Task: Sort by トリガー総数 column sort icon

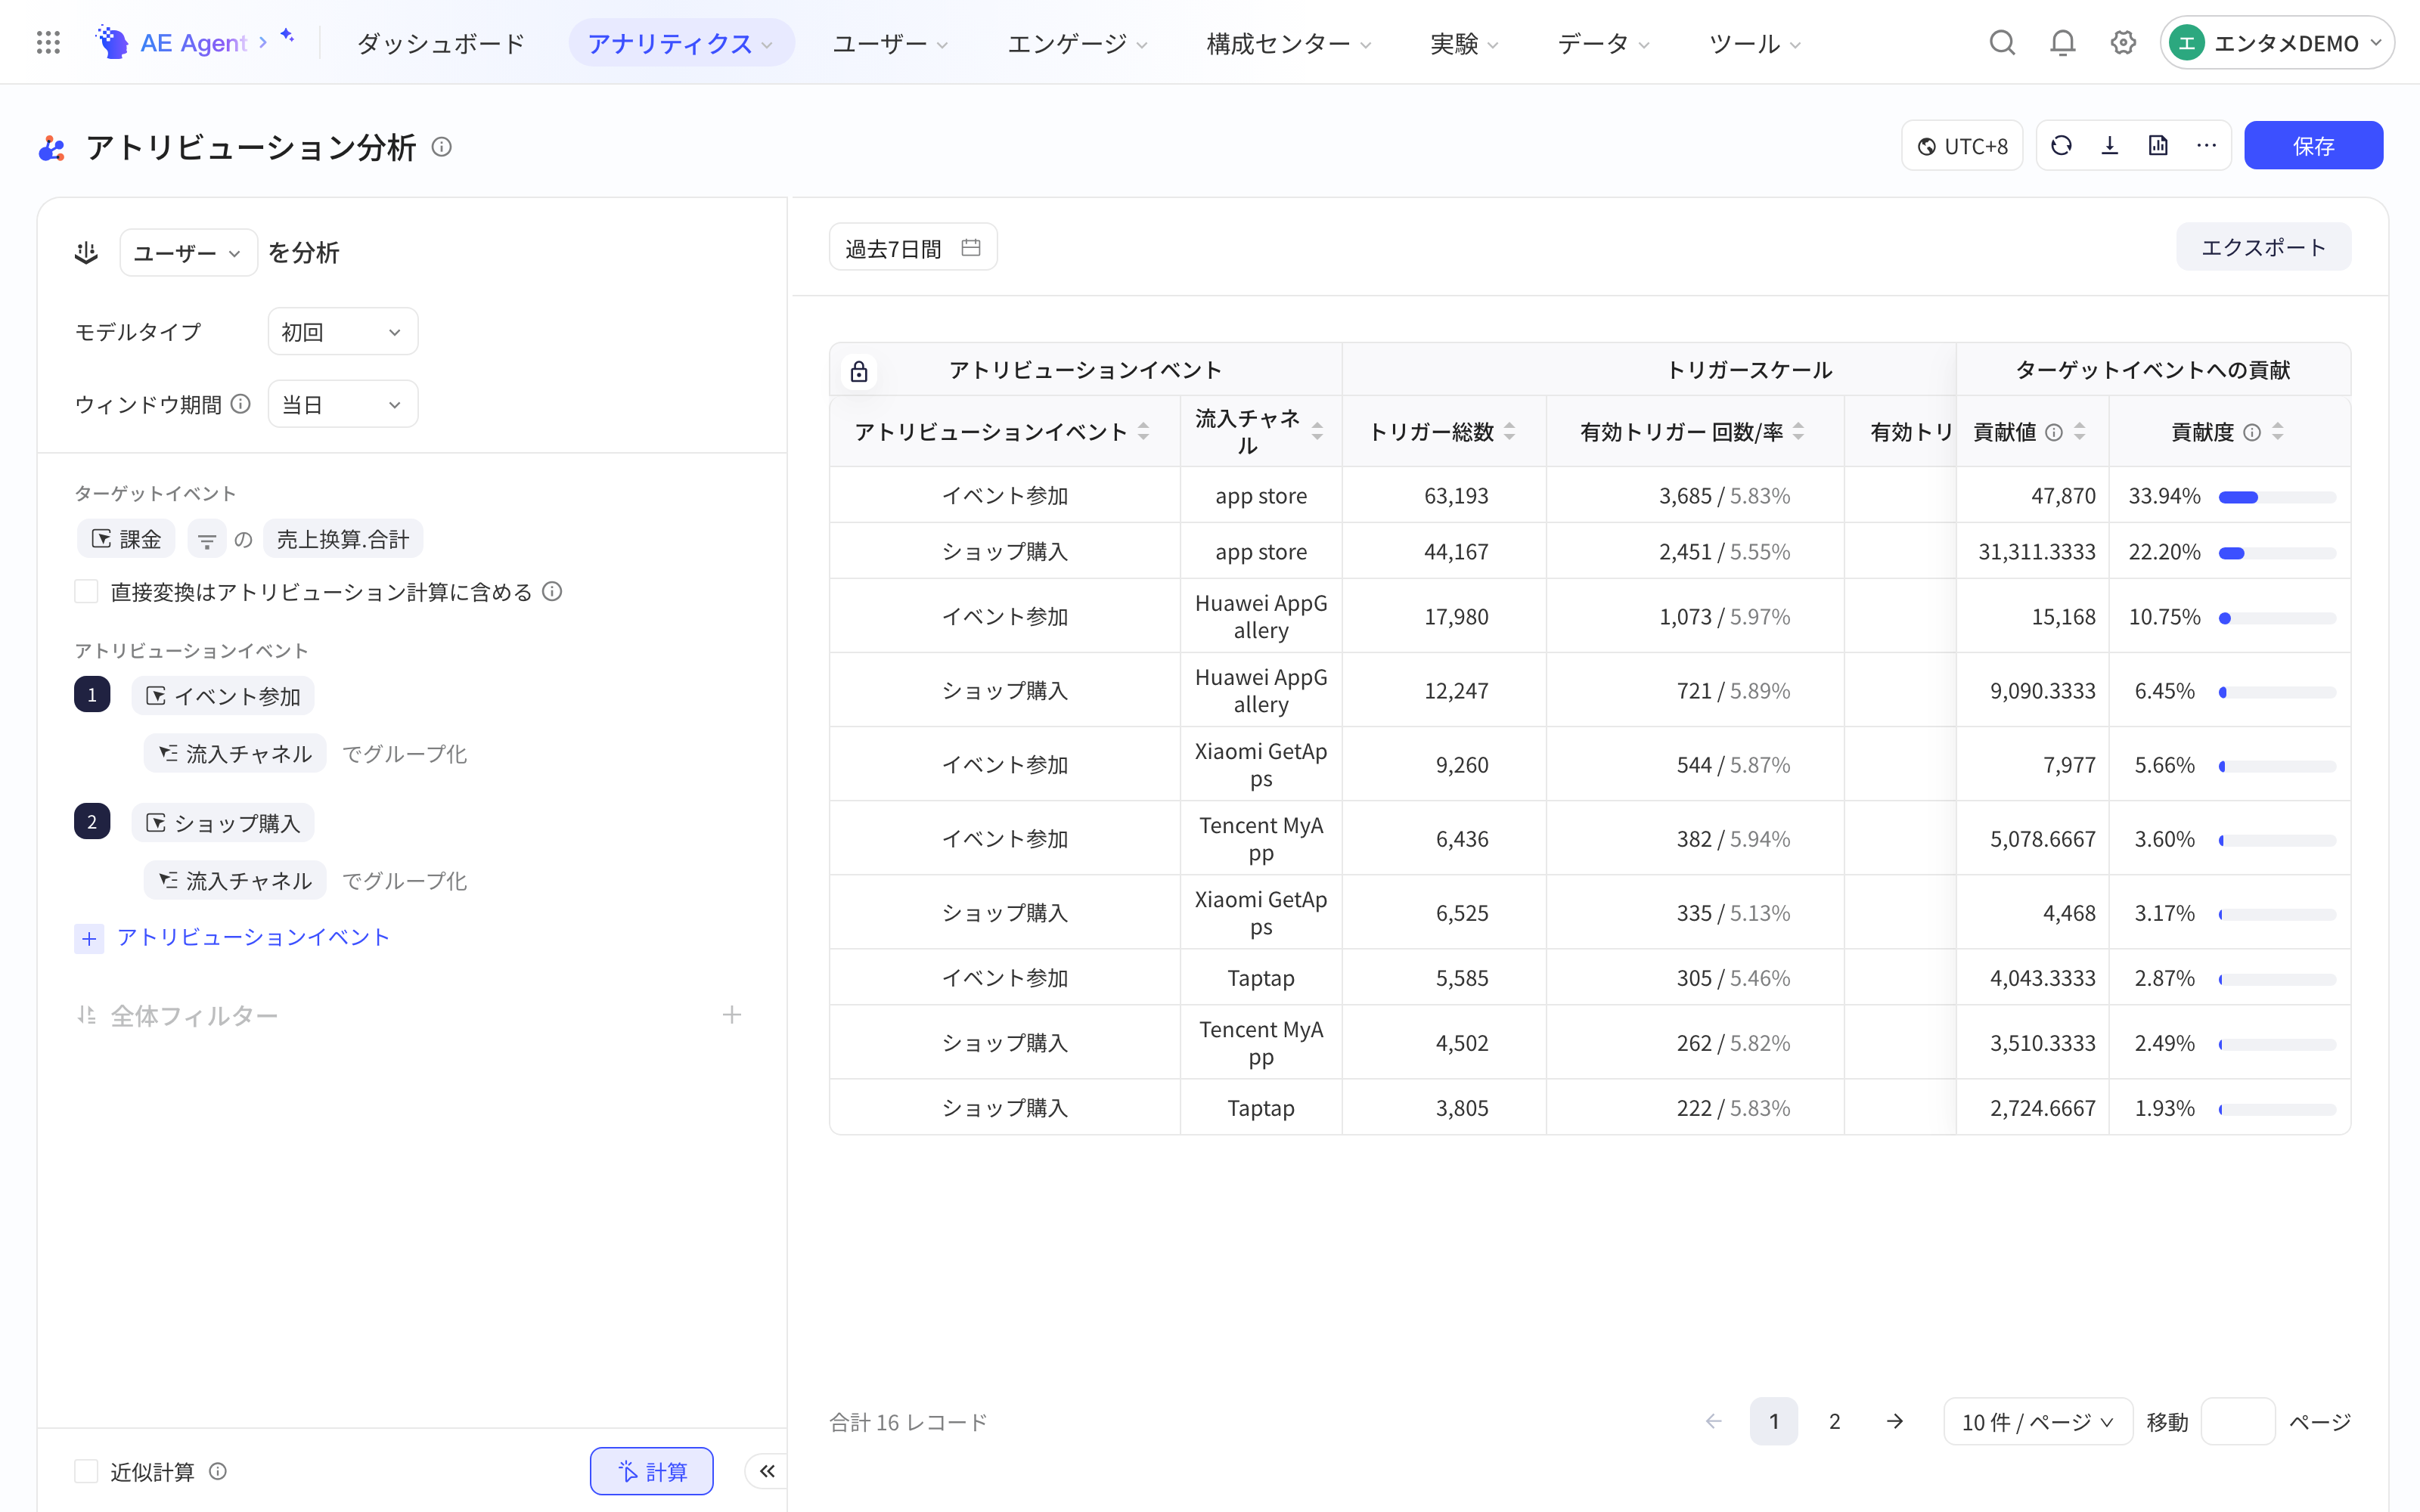Action: (1509, 432)
